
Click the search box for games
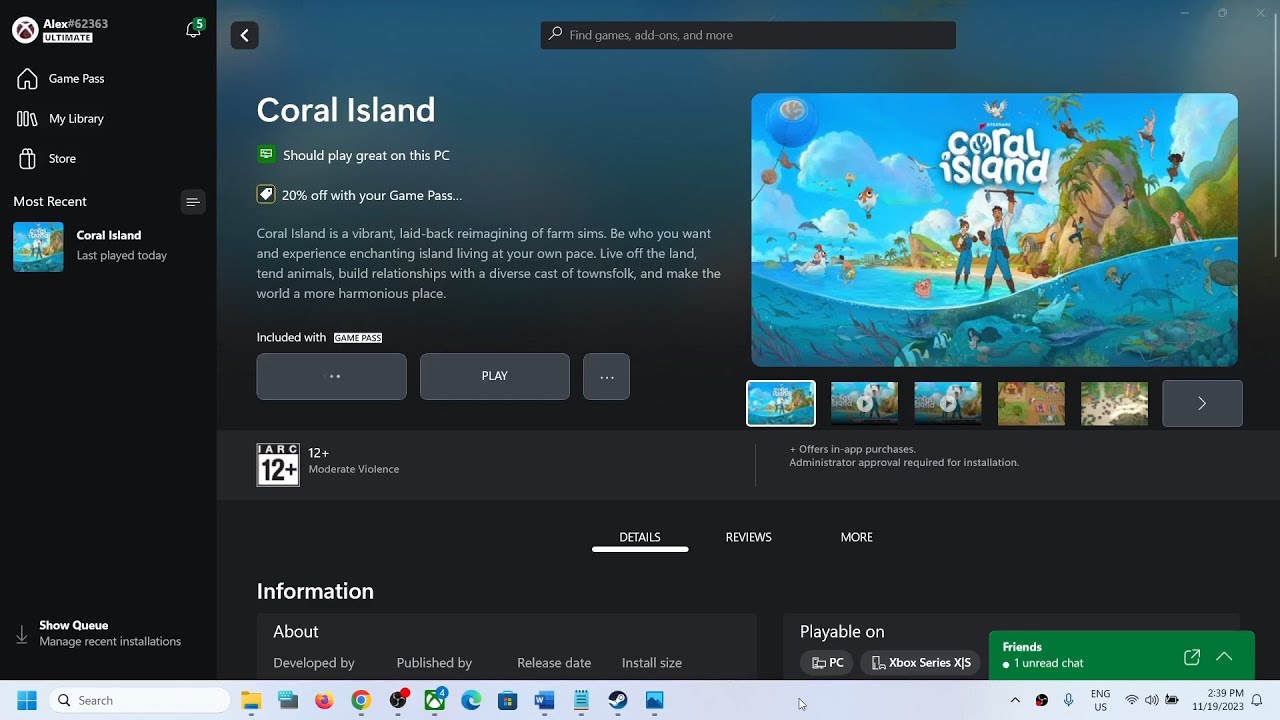748,35
